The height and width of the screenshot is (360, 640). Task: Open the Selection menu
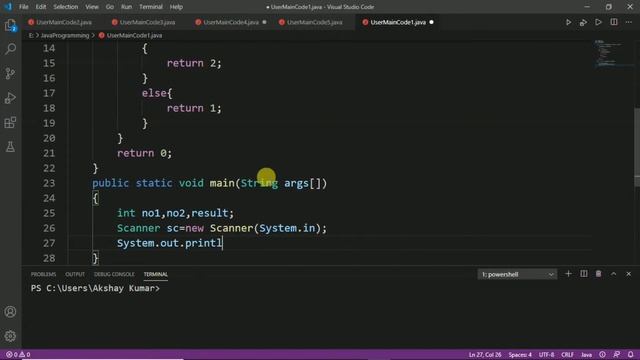coord(65,7)
